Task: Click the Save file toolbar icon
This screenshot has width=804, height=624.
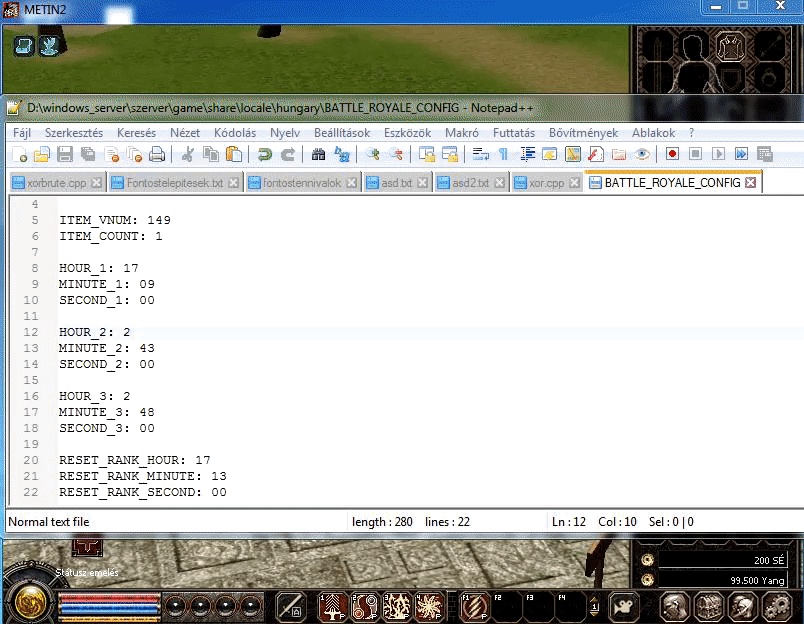Action: [x=65, y=154]
